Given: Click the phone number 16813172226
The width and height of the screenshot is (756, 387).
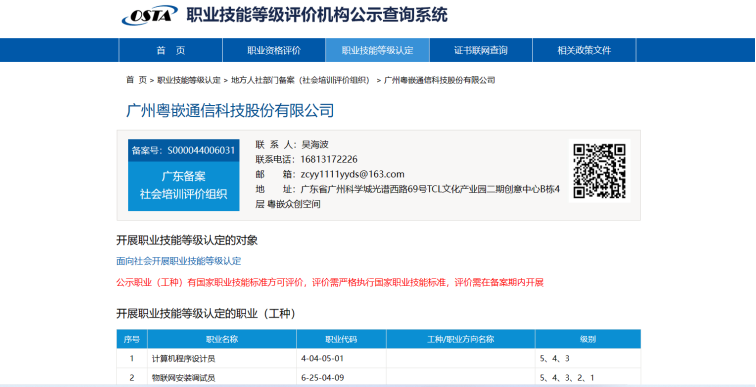Looking at the screenshot, I should 329,160.
